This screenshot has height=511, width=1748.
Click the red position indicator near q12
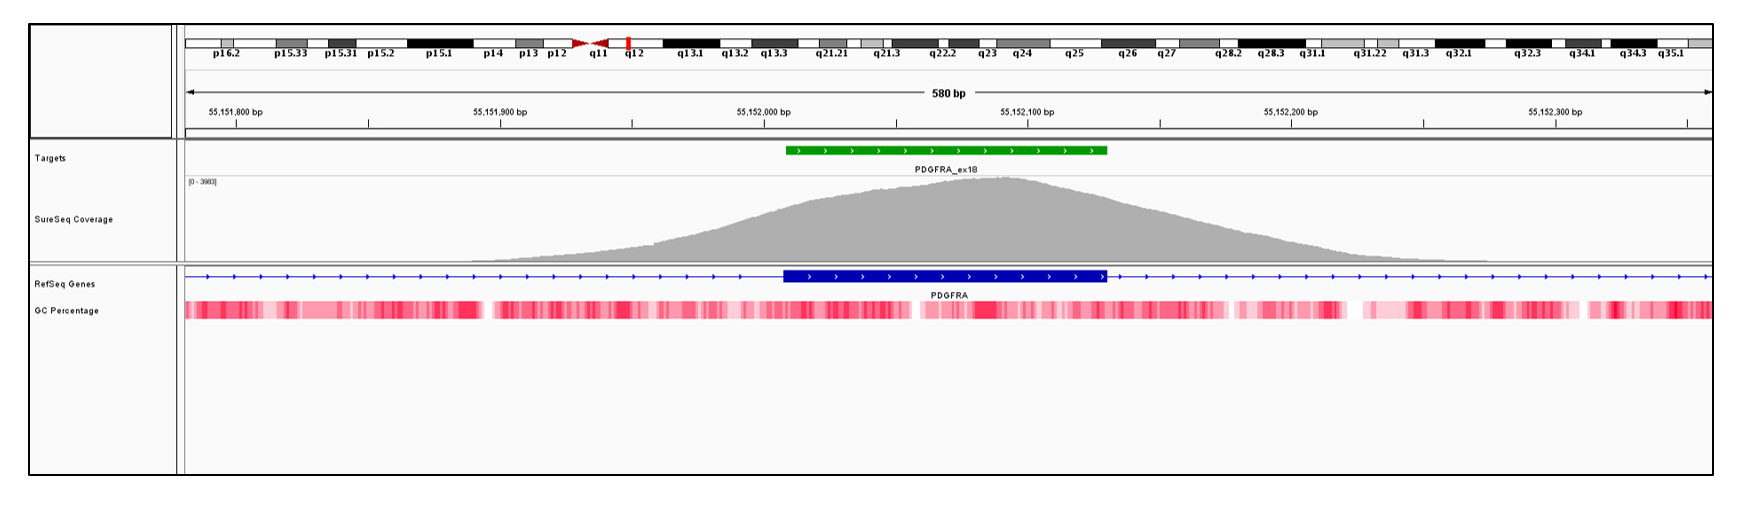coord(628,43)
